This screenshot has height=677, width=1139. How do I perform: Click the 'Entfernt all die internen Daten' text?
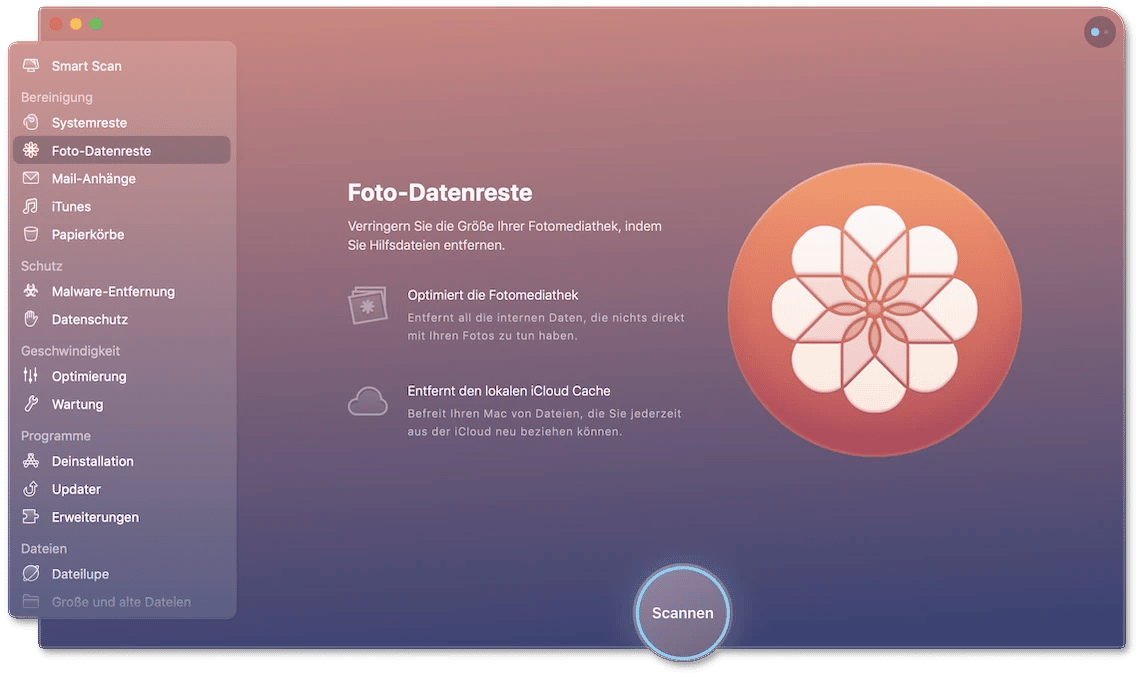pyautogui.click(x=546, y=326)
